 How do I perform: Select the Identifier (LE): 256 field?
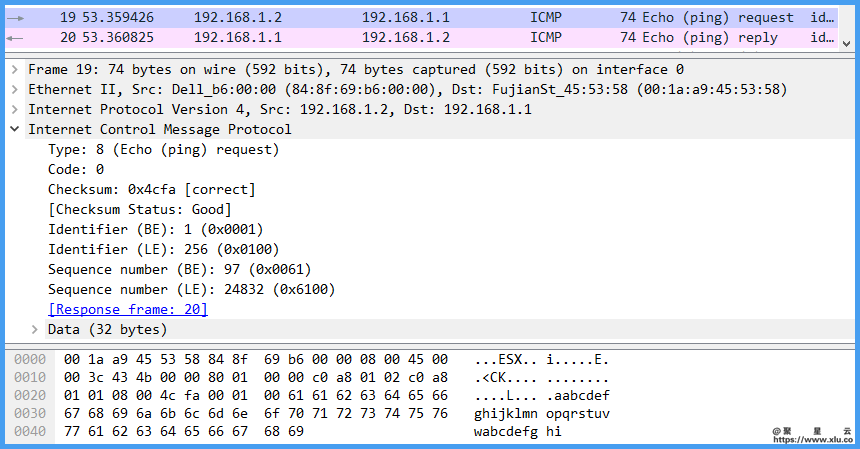[163, 250]
